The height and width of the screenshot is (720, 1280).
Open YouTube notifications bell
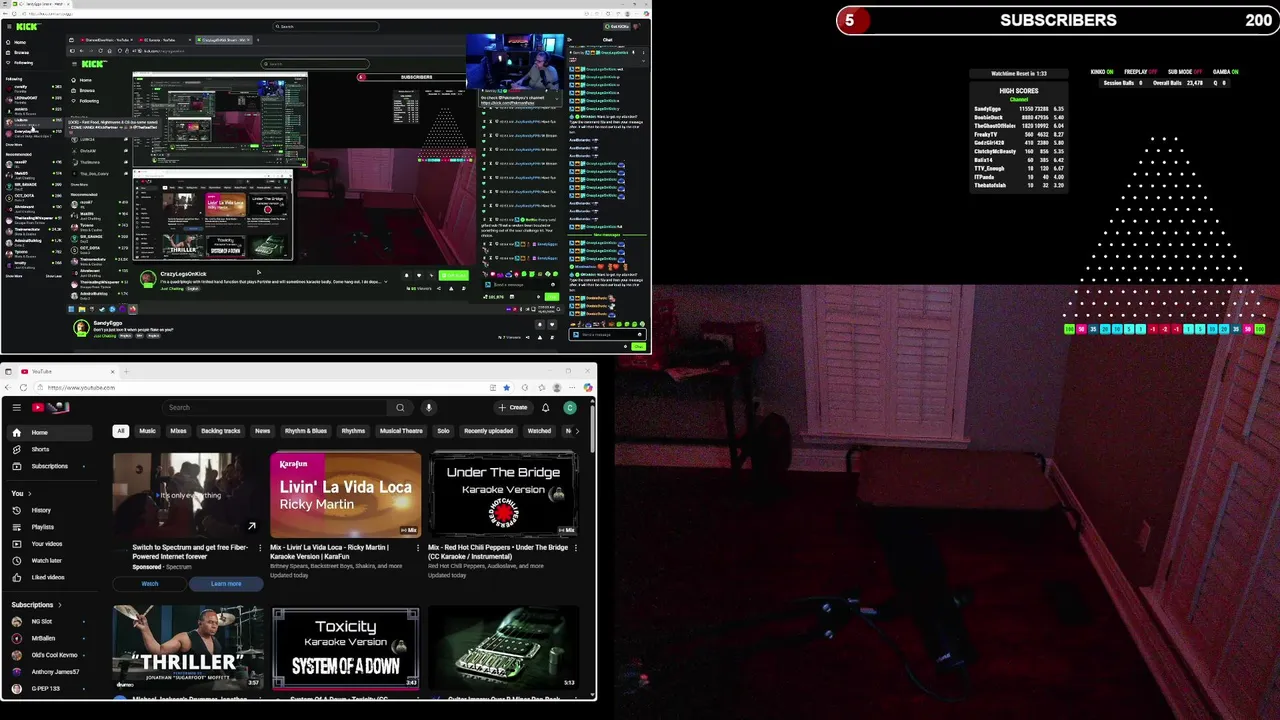(x=545, y=407)
